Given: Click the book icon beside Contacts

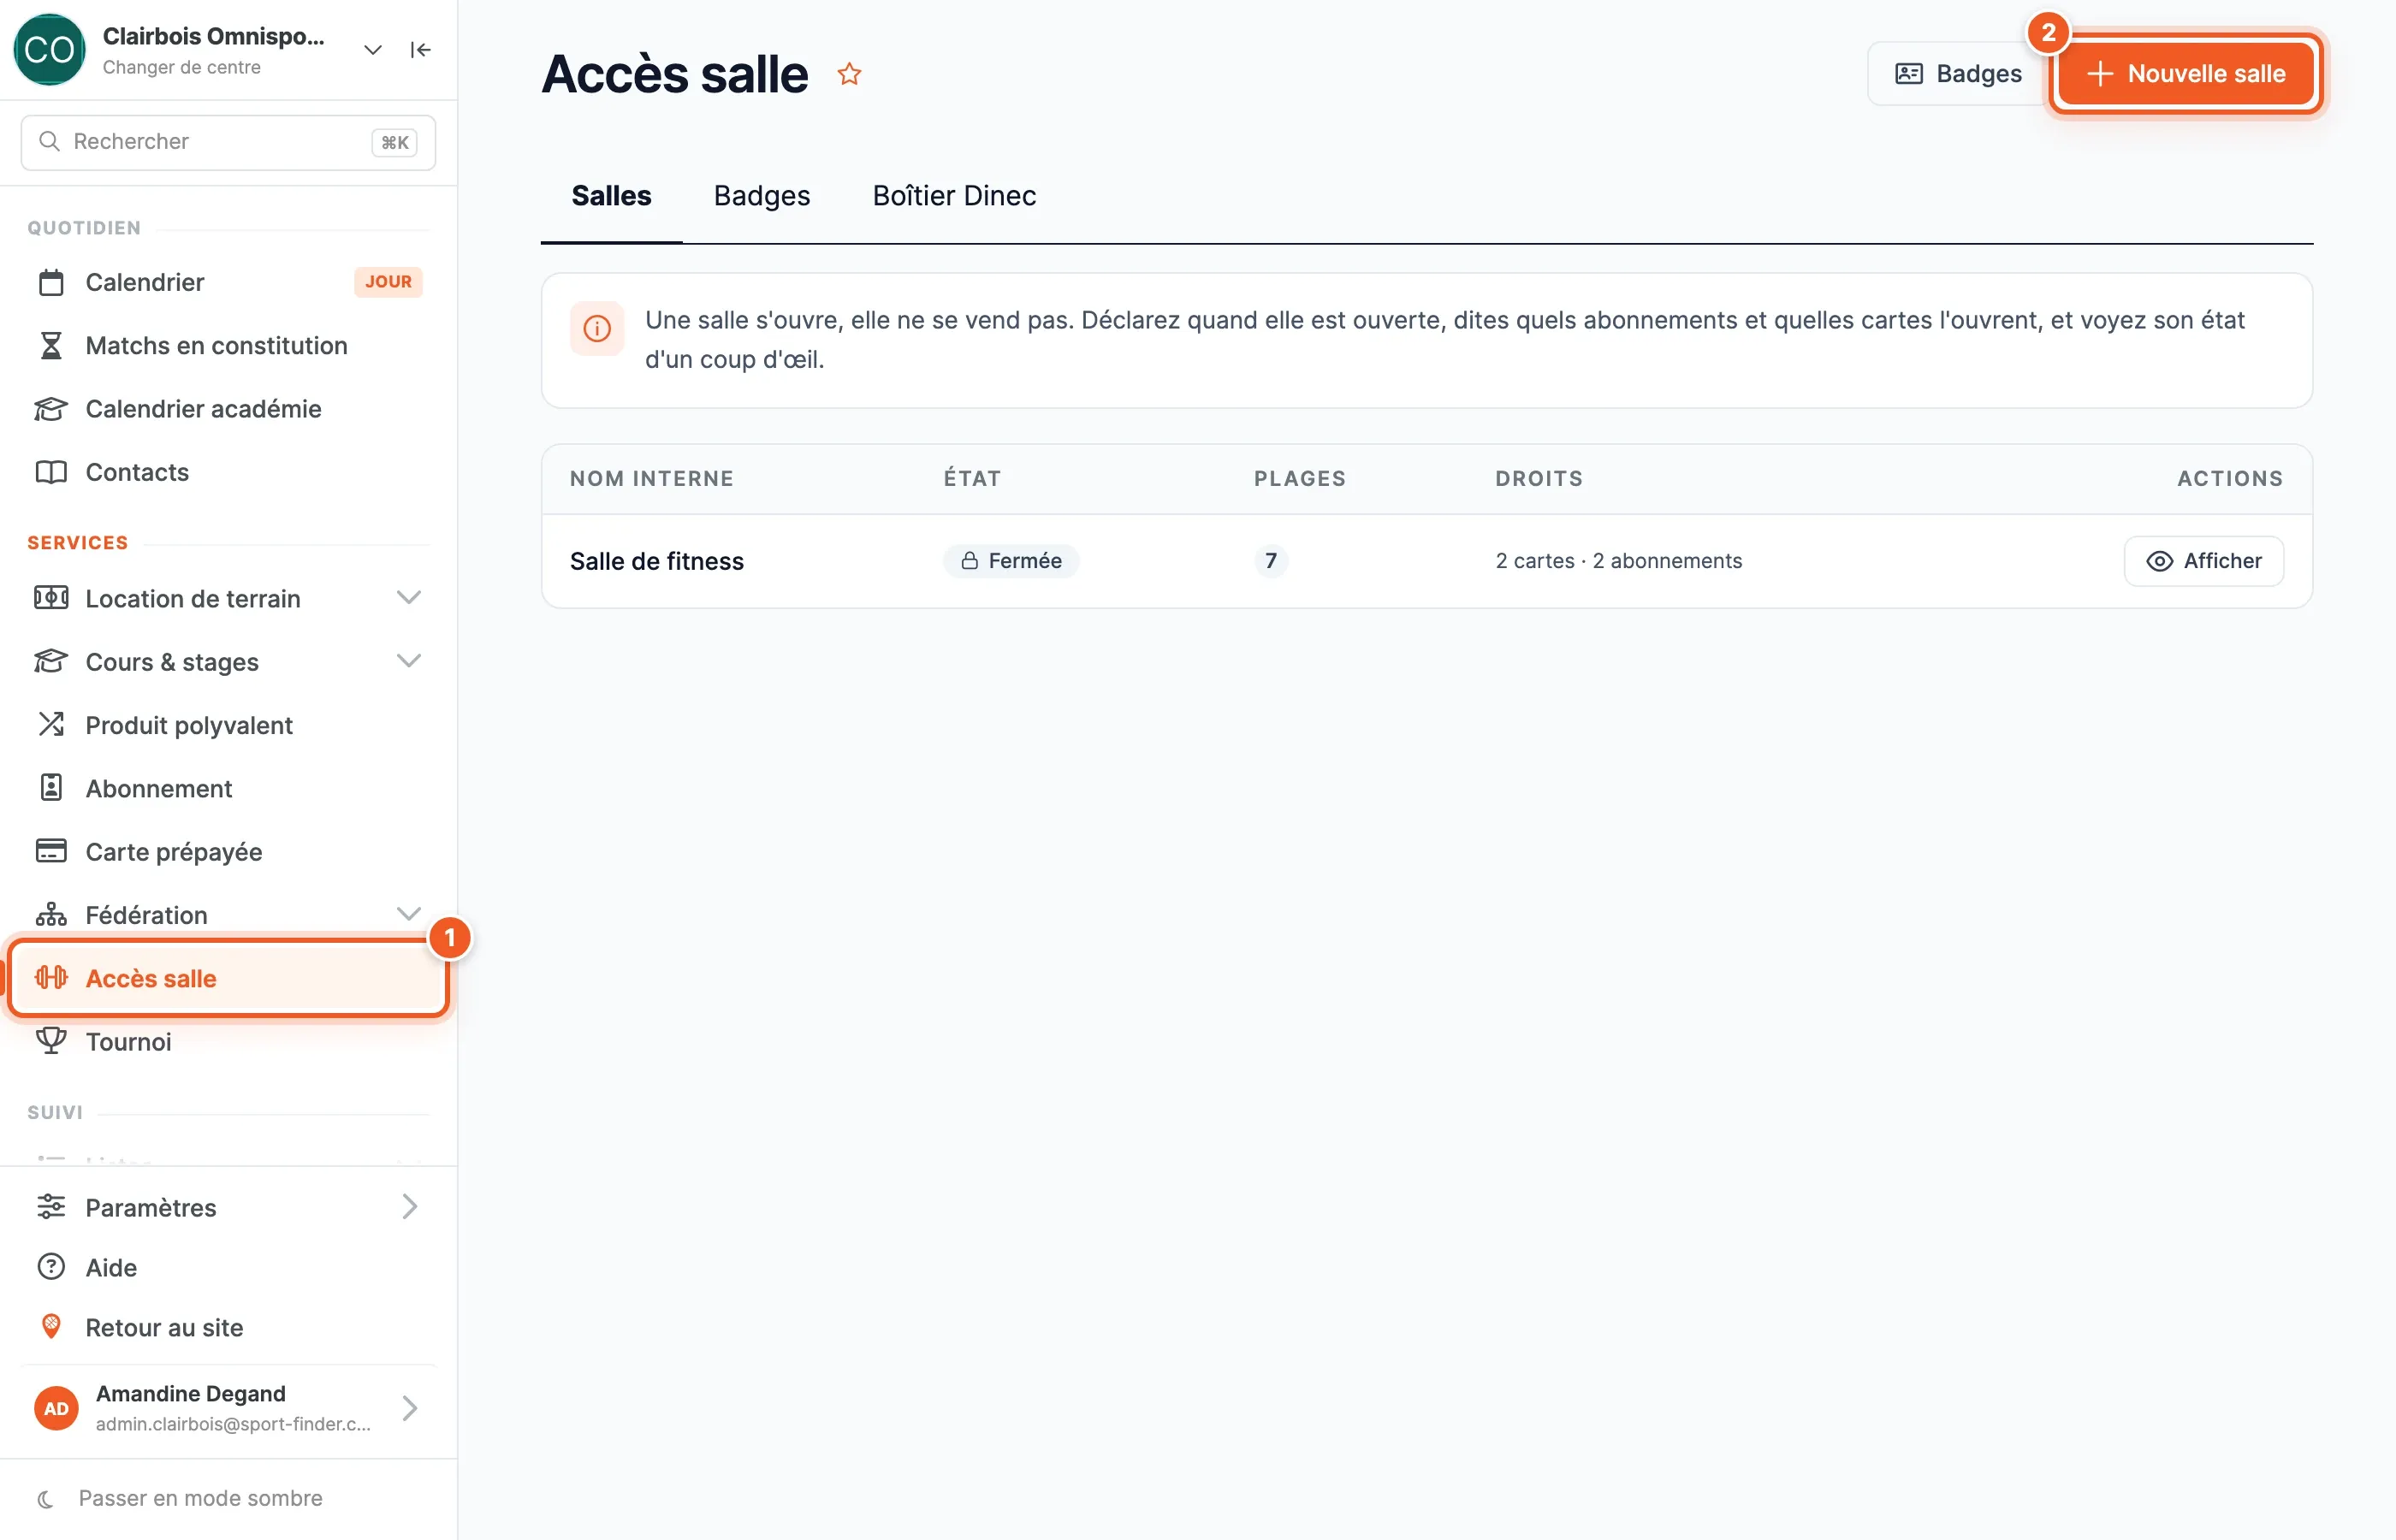Looking at the screenshot, I should [51, 472].
